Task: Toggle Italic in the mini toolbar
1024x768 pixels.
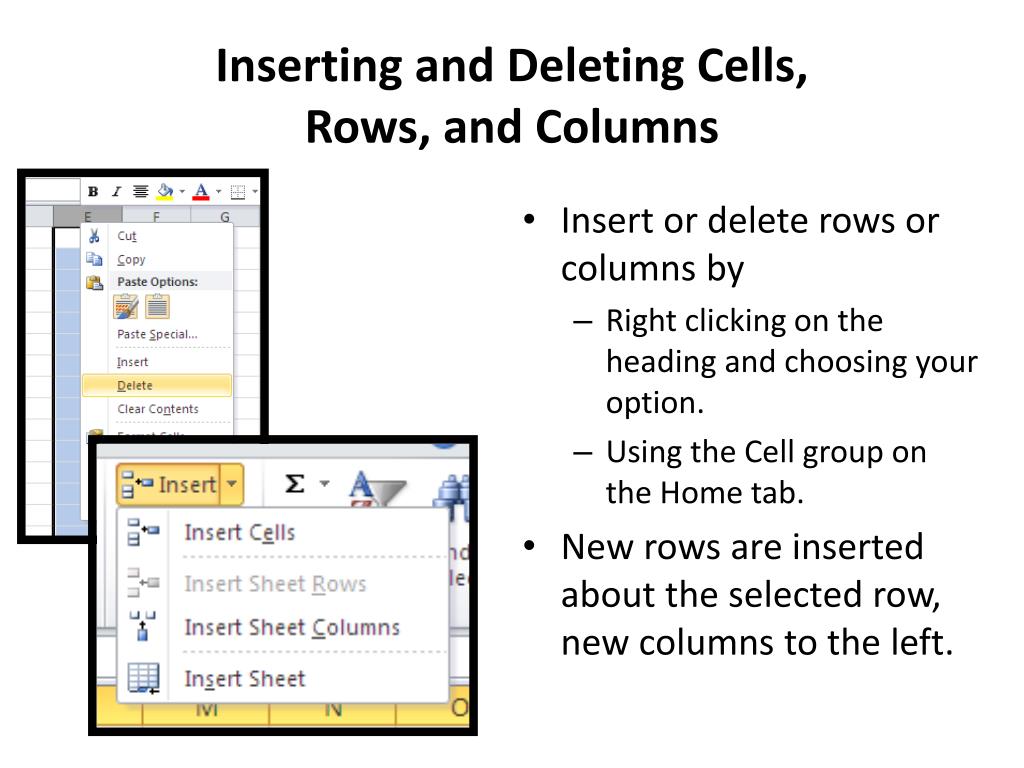Action: coord(116,191)
